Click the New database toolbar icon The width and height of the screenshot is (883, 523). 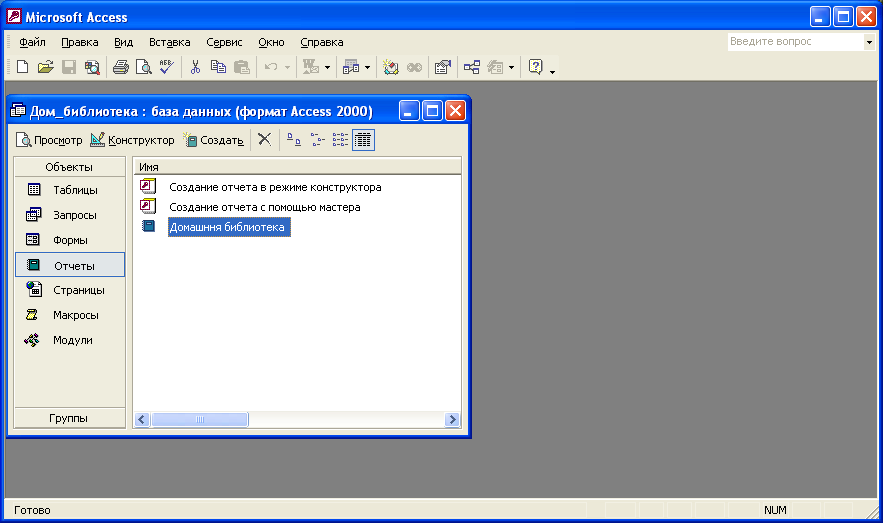23,67
